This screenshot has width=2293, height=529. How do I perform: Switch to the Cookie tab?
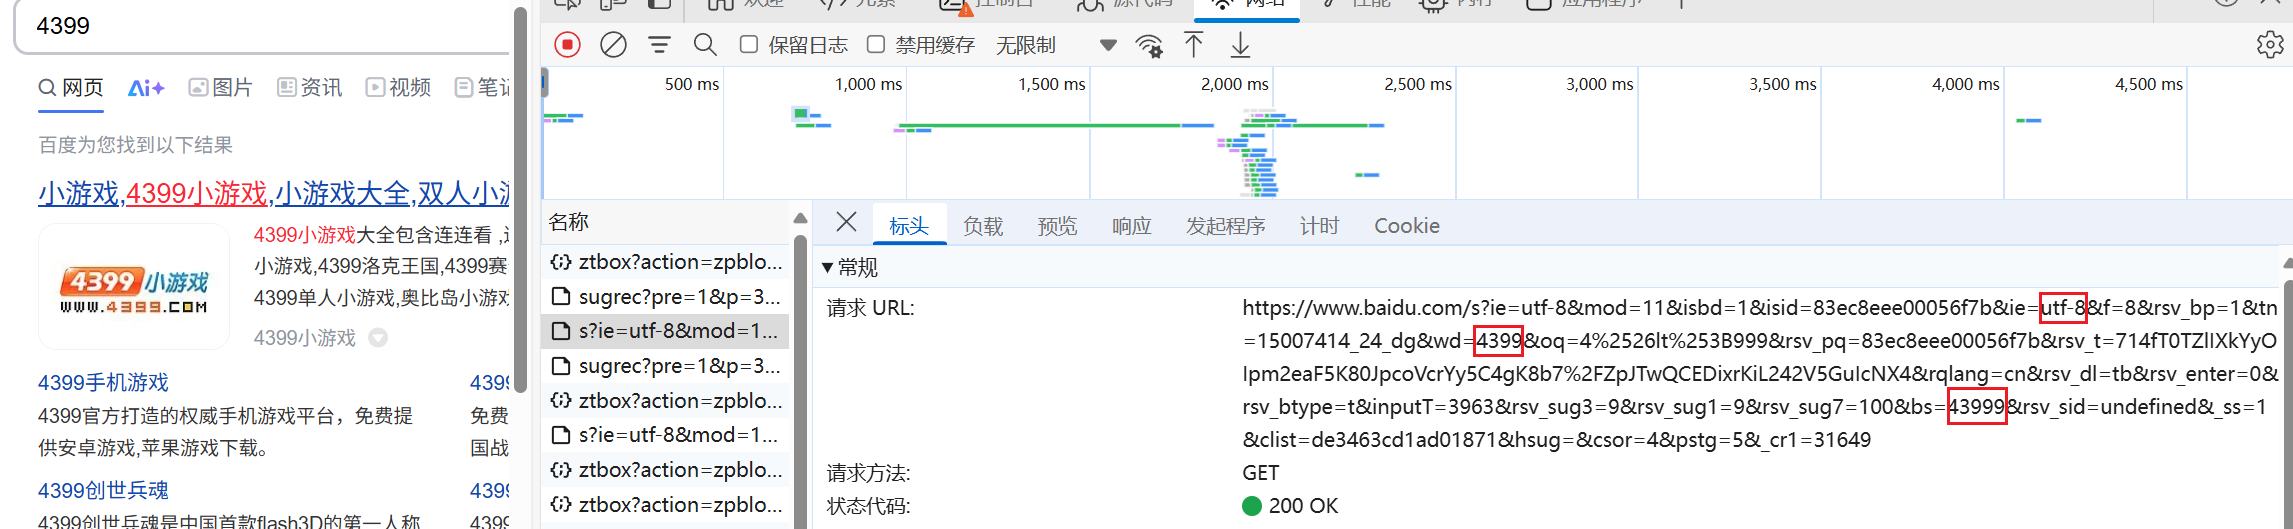tap(1407, 226)
